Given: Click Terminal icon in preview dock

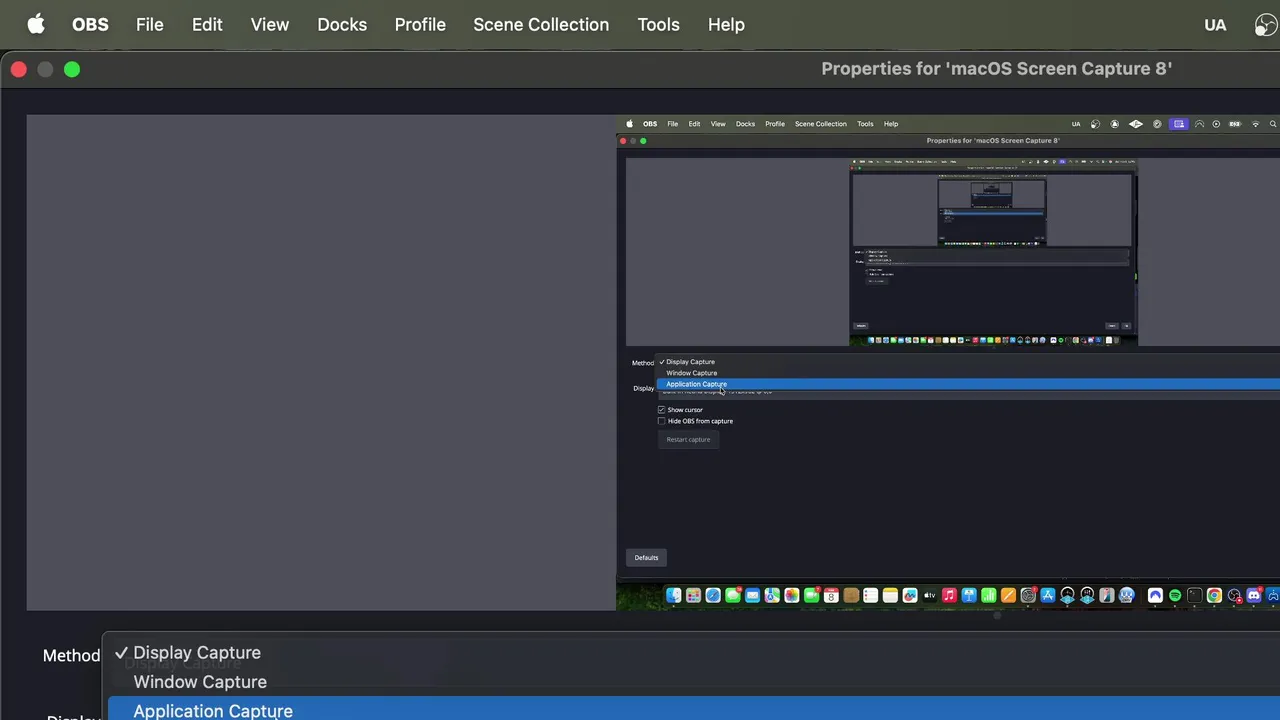Looking at the screenshot, I should tap(1194, 595).
